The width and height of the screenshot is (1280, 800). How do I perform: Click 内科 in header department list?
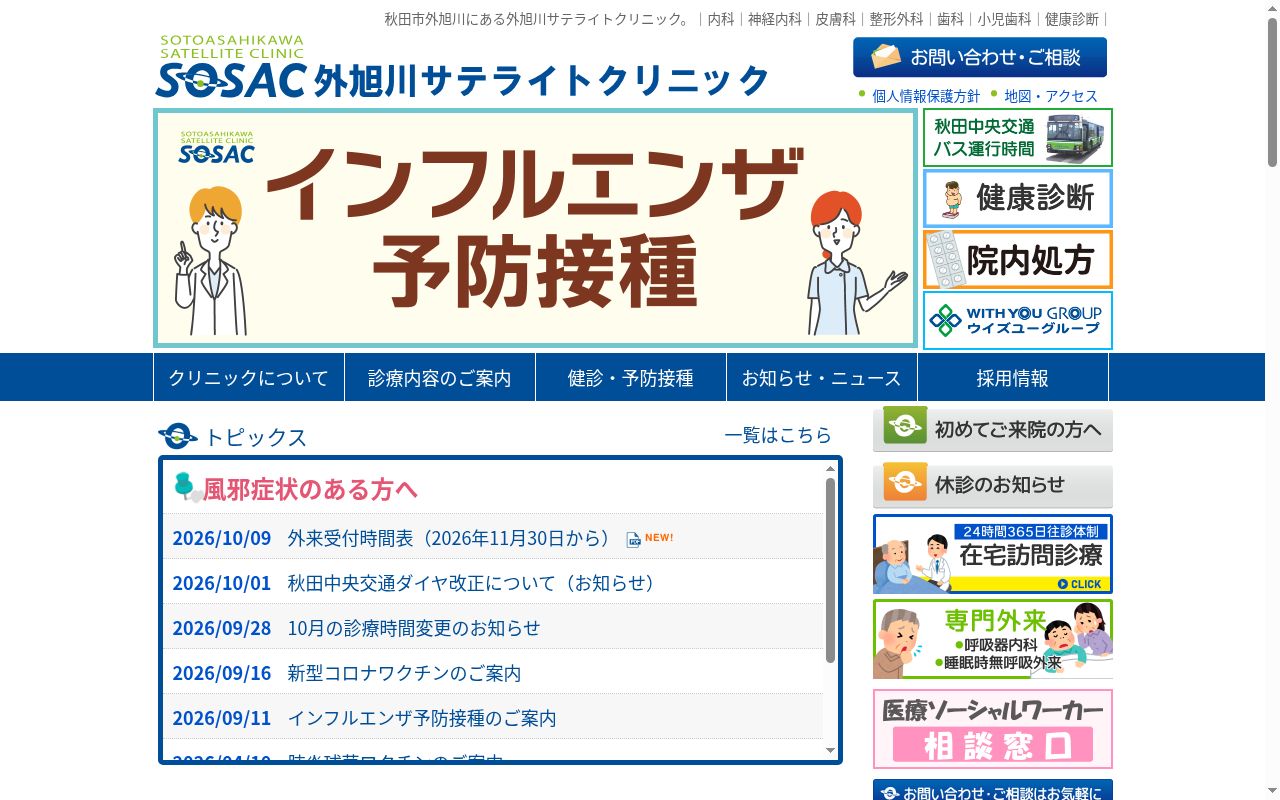(721, 19)
